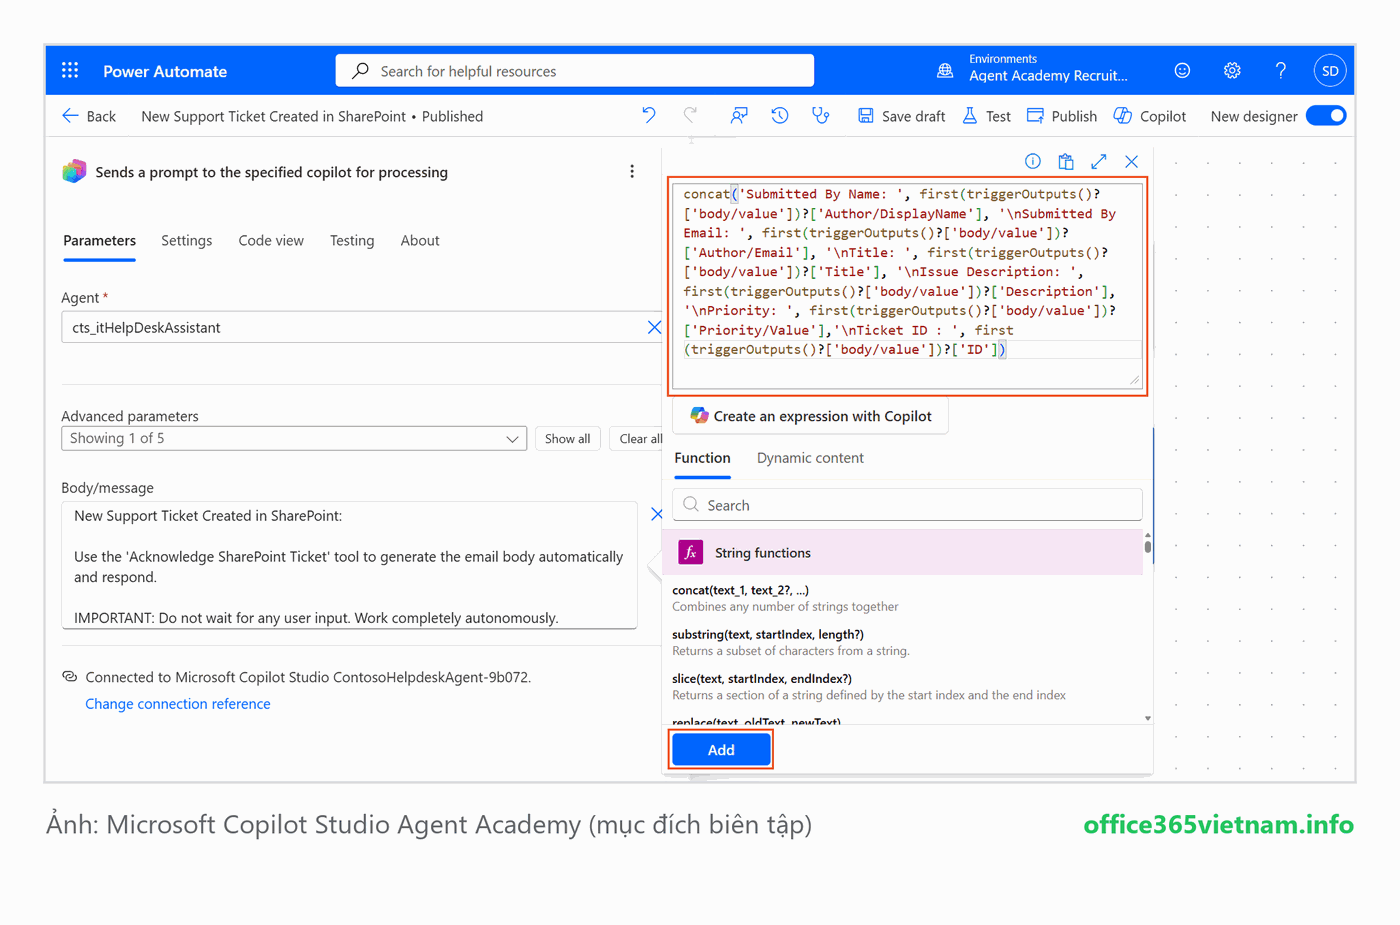
Task: Open the flow checker stethoscope icon
Action: click(821, 116)
